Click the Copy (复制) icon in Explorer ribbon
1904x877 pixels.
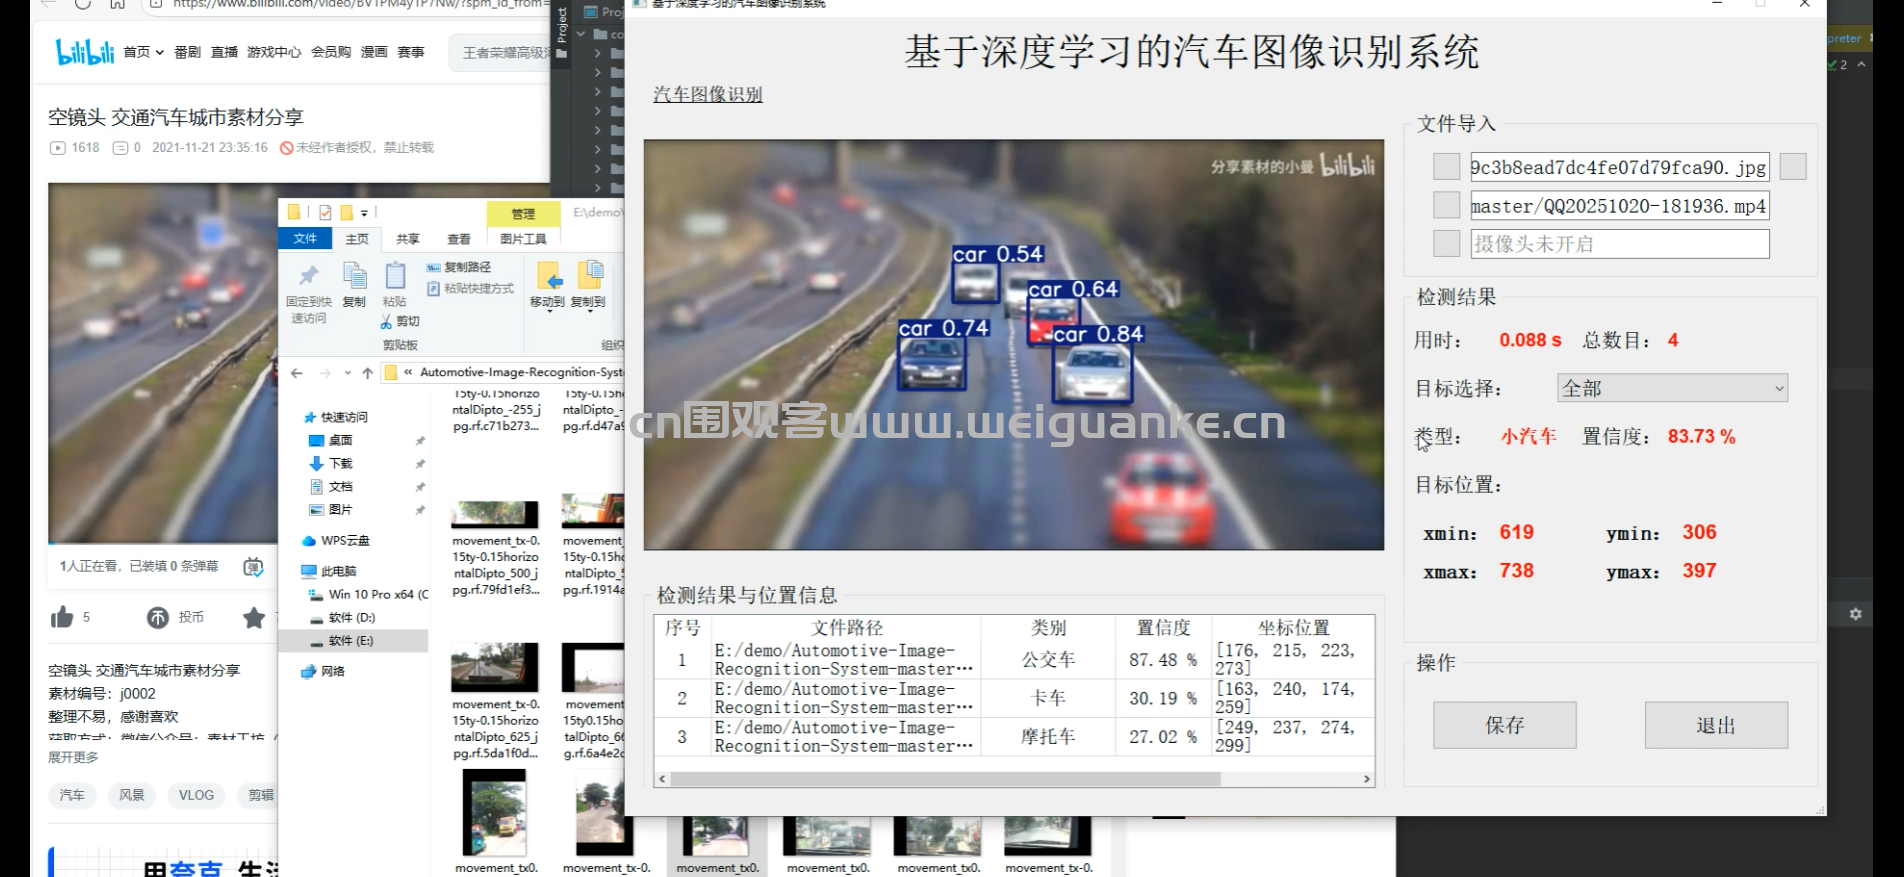click(x=354, y=284)
